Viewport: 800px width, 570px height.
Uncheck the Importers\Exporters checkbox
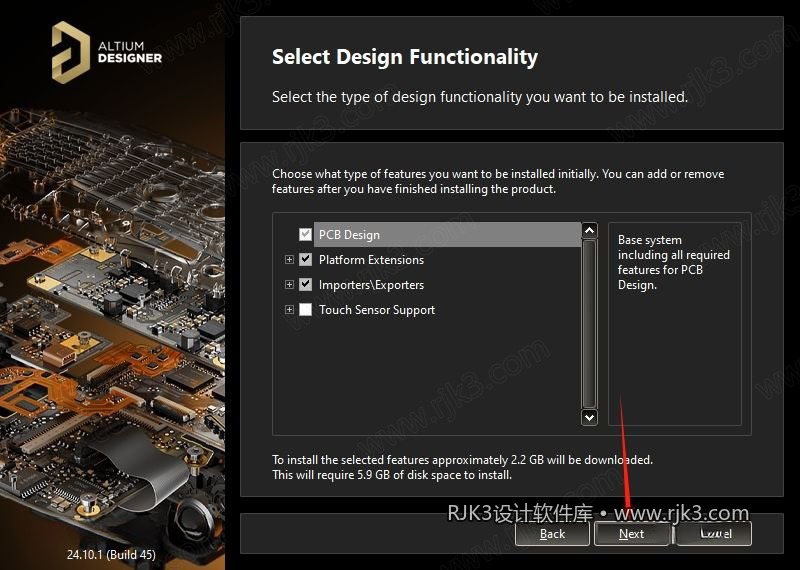click(305, 284)
